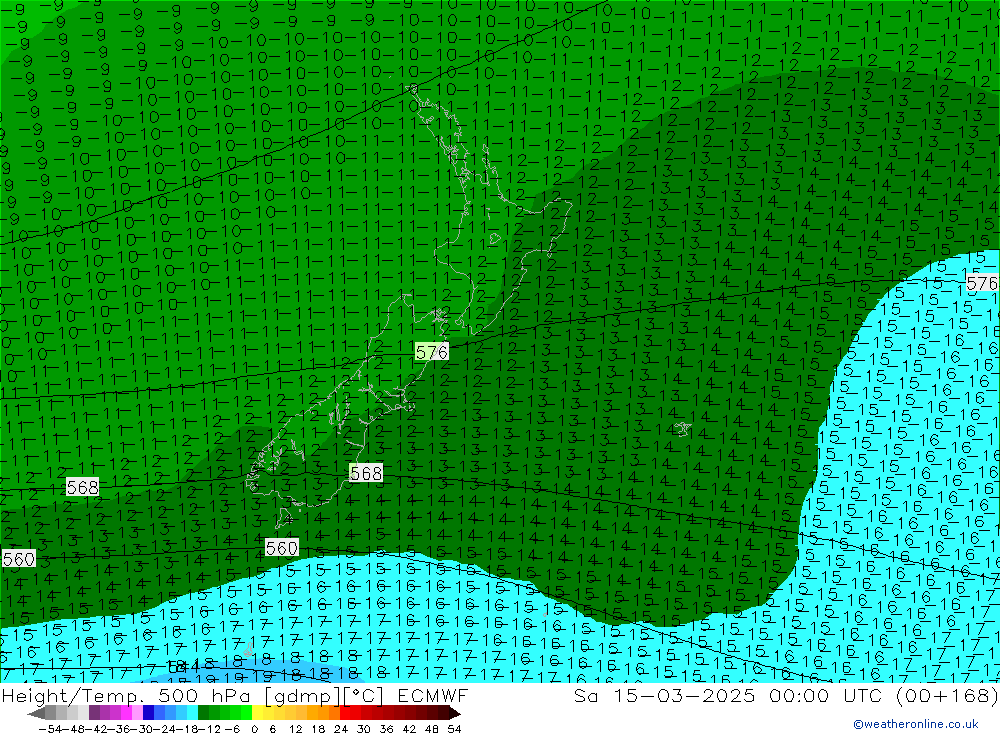This screenshot has height=733, width=1000.
Task: Click the 576 contour label at the right edge
Action: coord(982,283)
